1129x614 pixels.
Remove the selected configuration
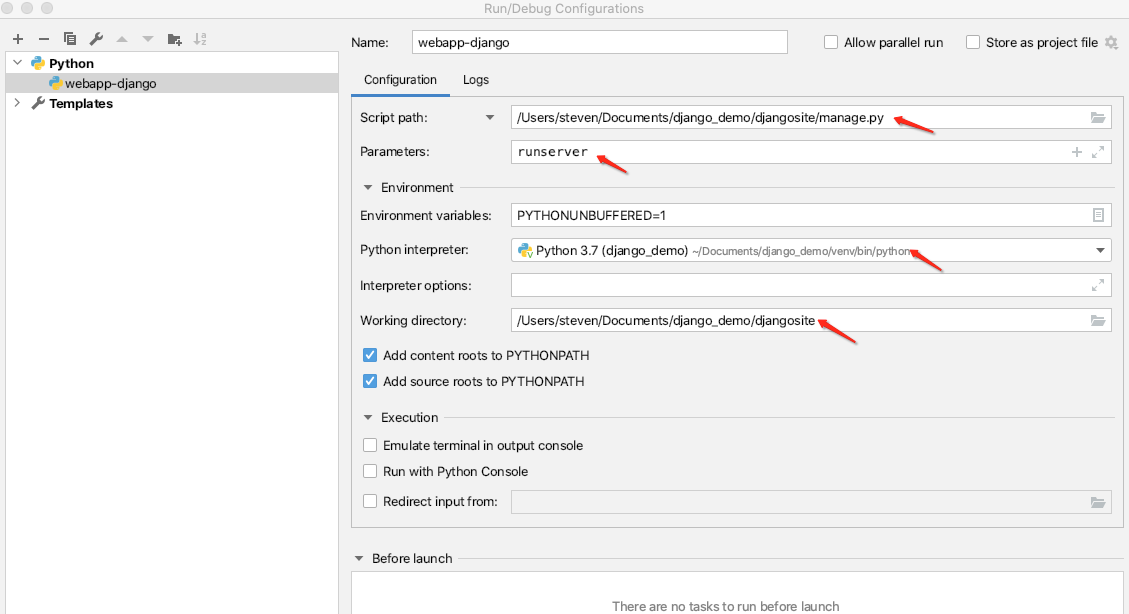point(43,38)
